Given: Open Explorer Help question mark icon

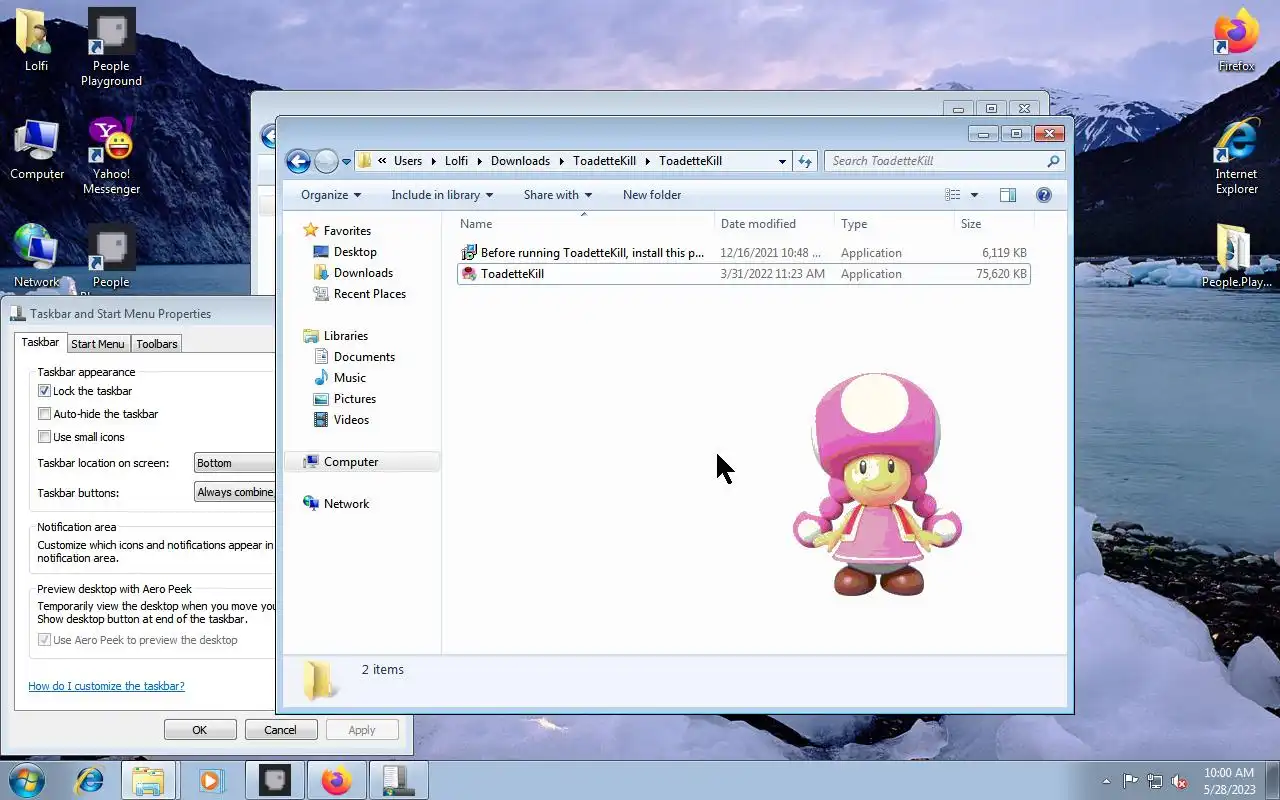Looking at the screenshot, I should 1044,195.
